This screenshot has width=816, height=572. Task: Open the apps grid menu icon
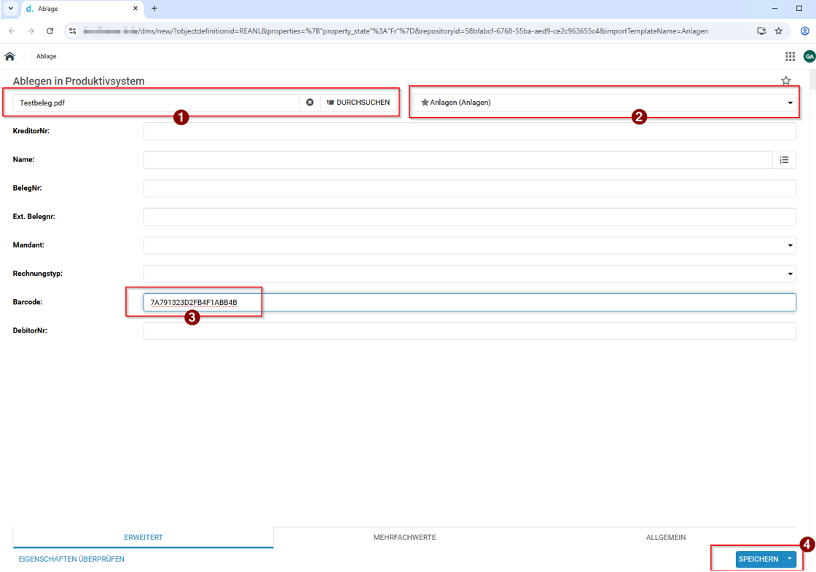coord(790,56)
